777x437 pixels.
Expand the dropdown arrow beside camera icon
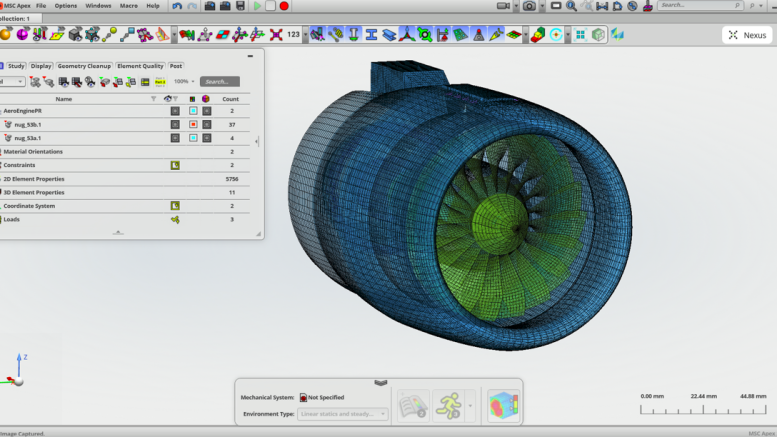(x=542, y=6)
